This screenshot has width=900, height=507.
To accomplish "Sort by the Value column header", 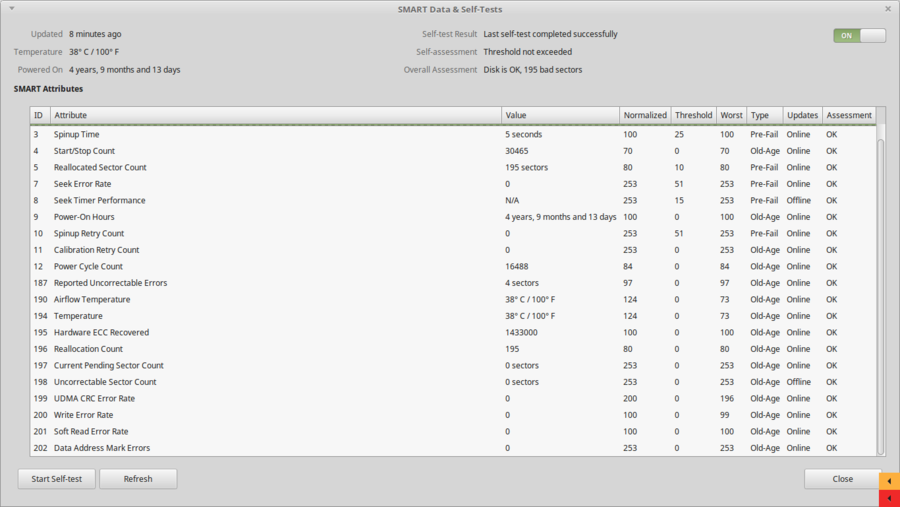I will coord(561,115).
